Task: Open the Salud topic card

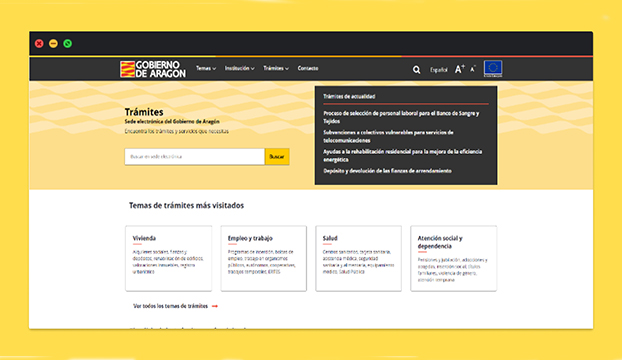Action: pyautogui.click(x=358, y=259)
